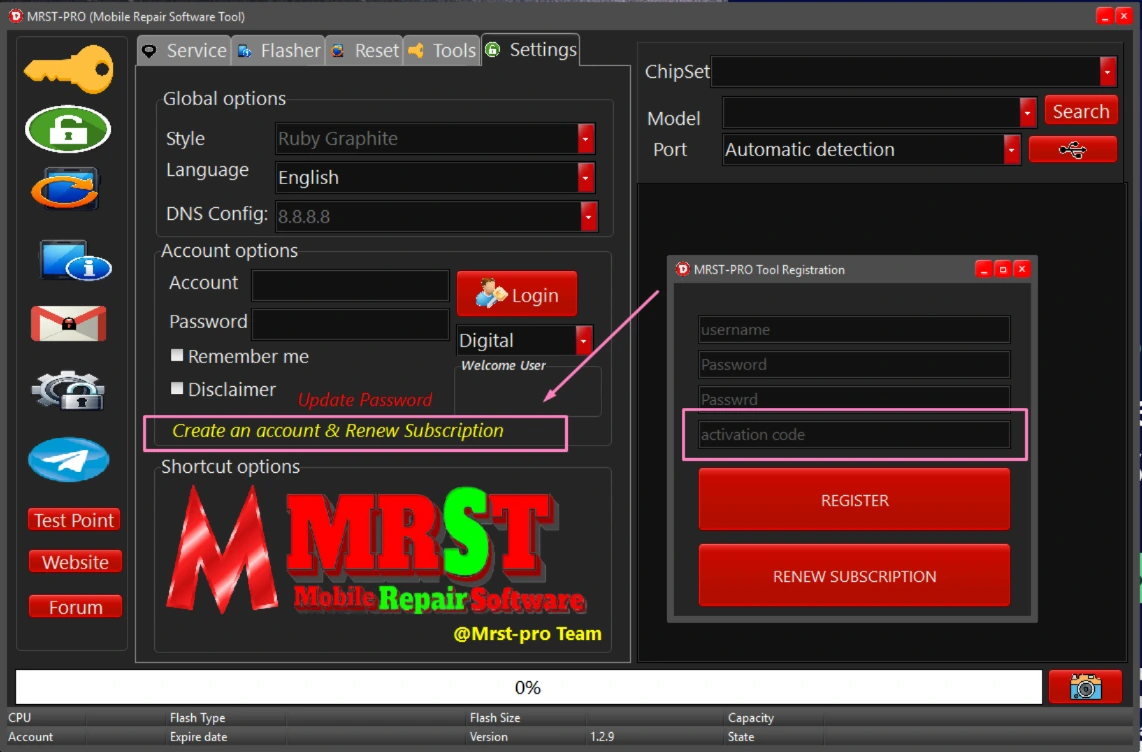Click Create an account & Renew Subscription link

click(x=338, y=430)
